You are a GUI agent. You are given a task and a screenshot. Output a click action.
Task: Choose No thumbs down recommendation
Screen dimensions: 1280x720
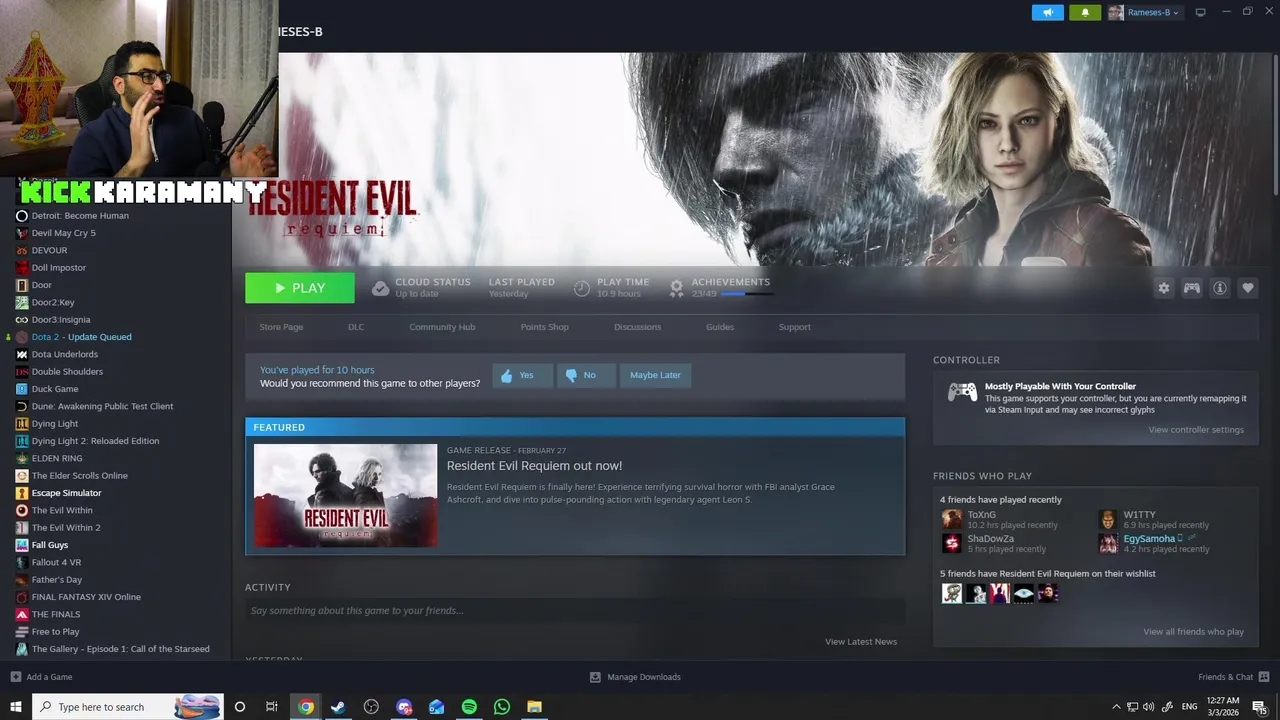click(x=585, y=375)
